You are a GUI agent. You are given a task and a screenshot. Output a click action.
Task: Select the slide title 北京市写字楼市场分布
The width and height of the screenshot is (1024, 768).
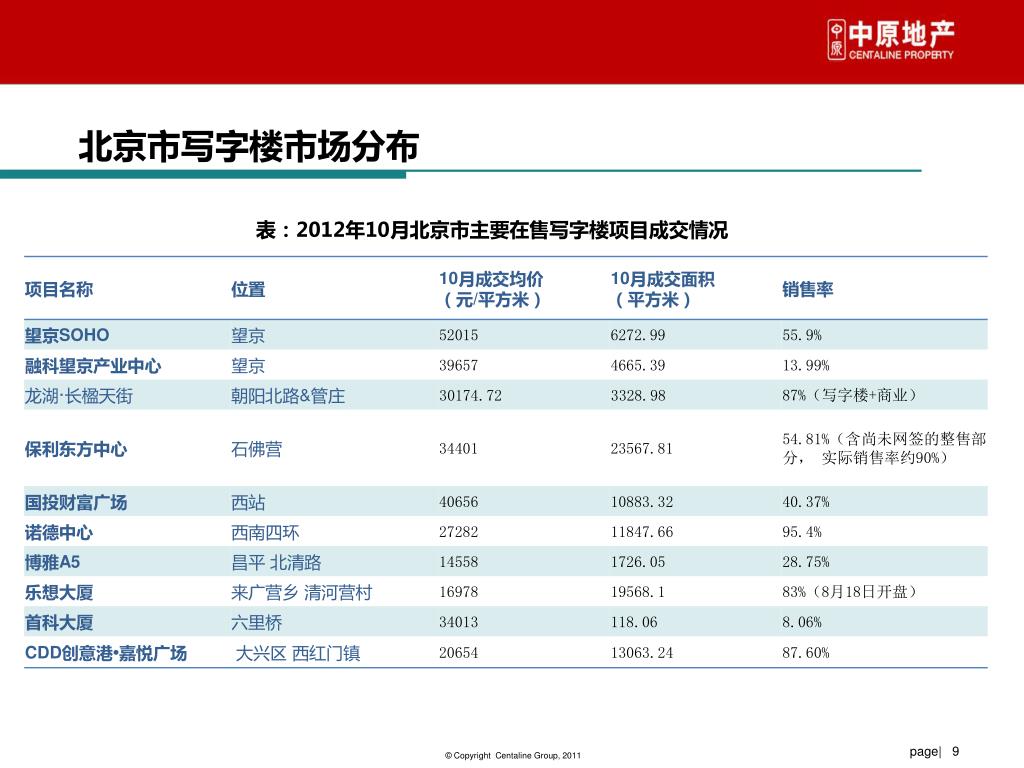249,146
